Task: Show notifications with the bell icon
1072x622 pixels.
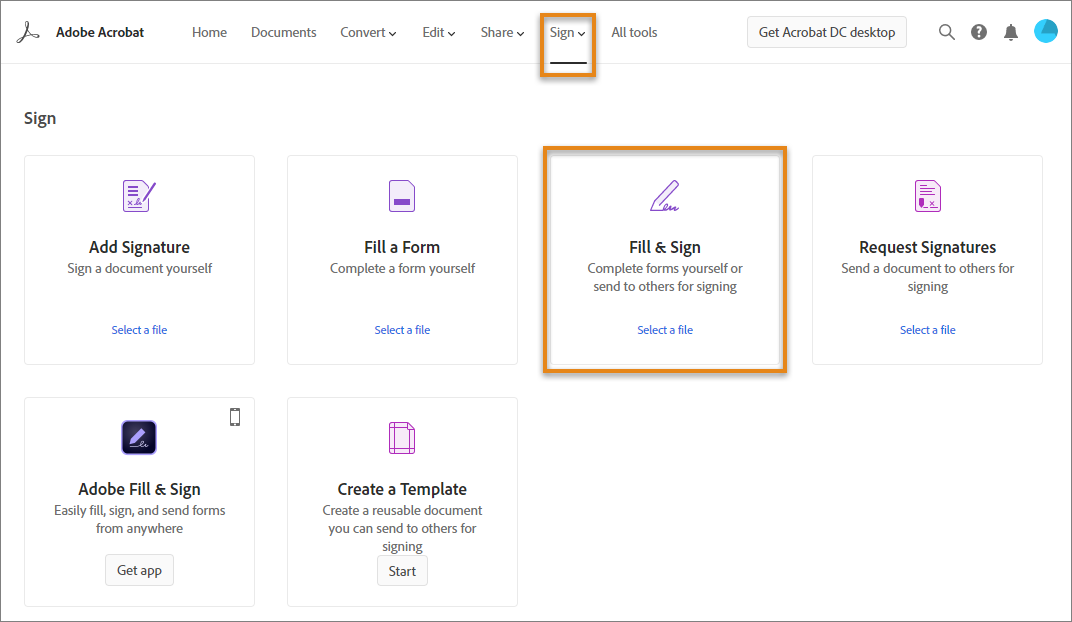Action: 1011,32
